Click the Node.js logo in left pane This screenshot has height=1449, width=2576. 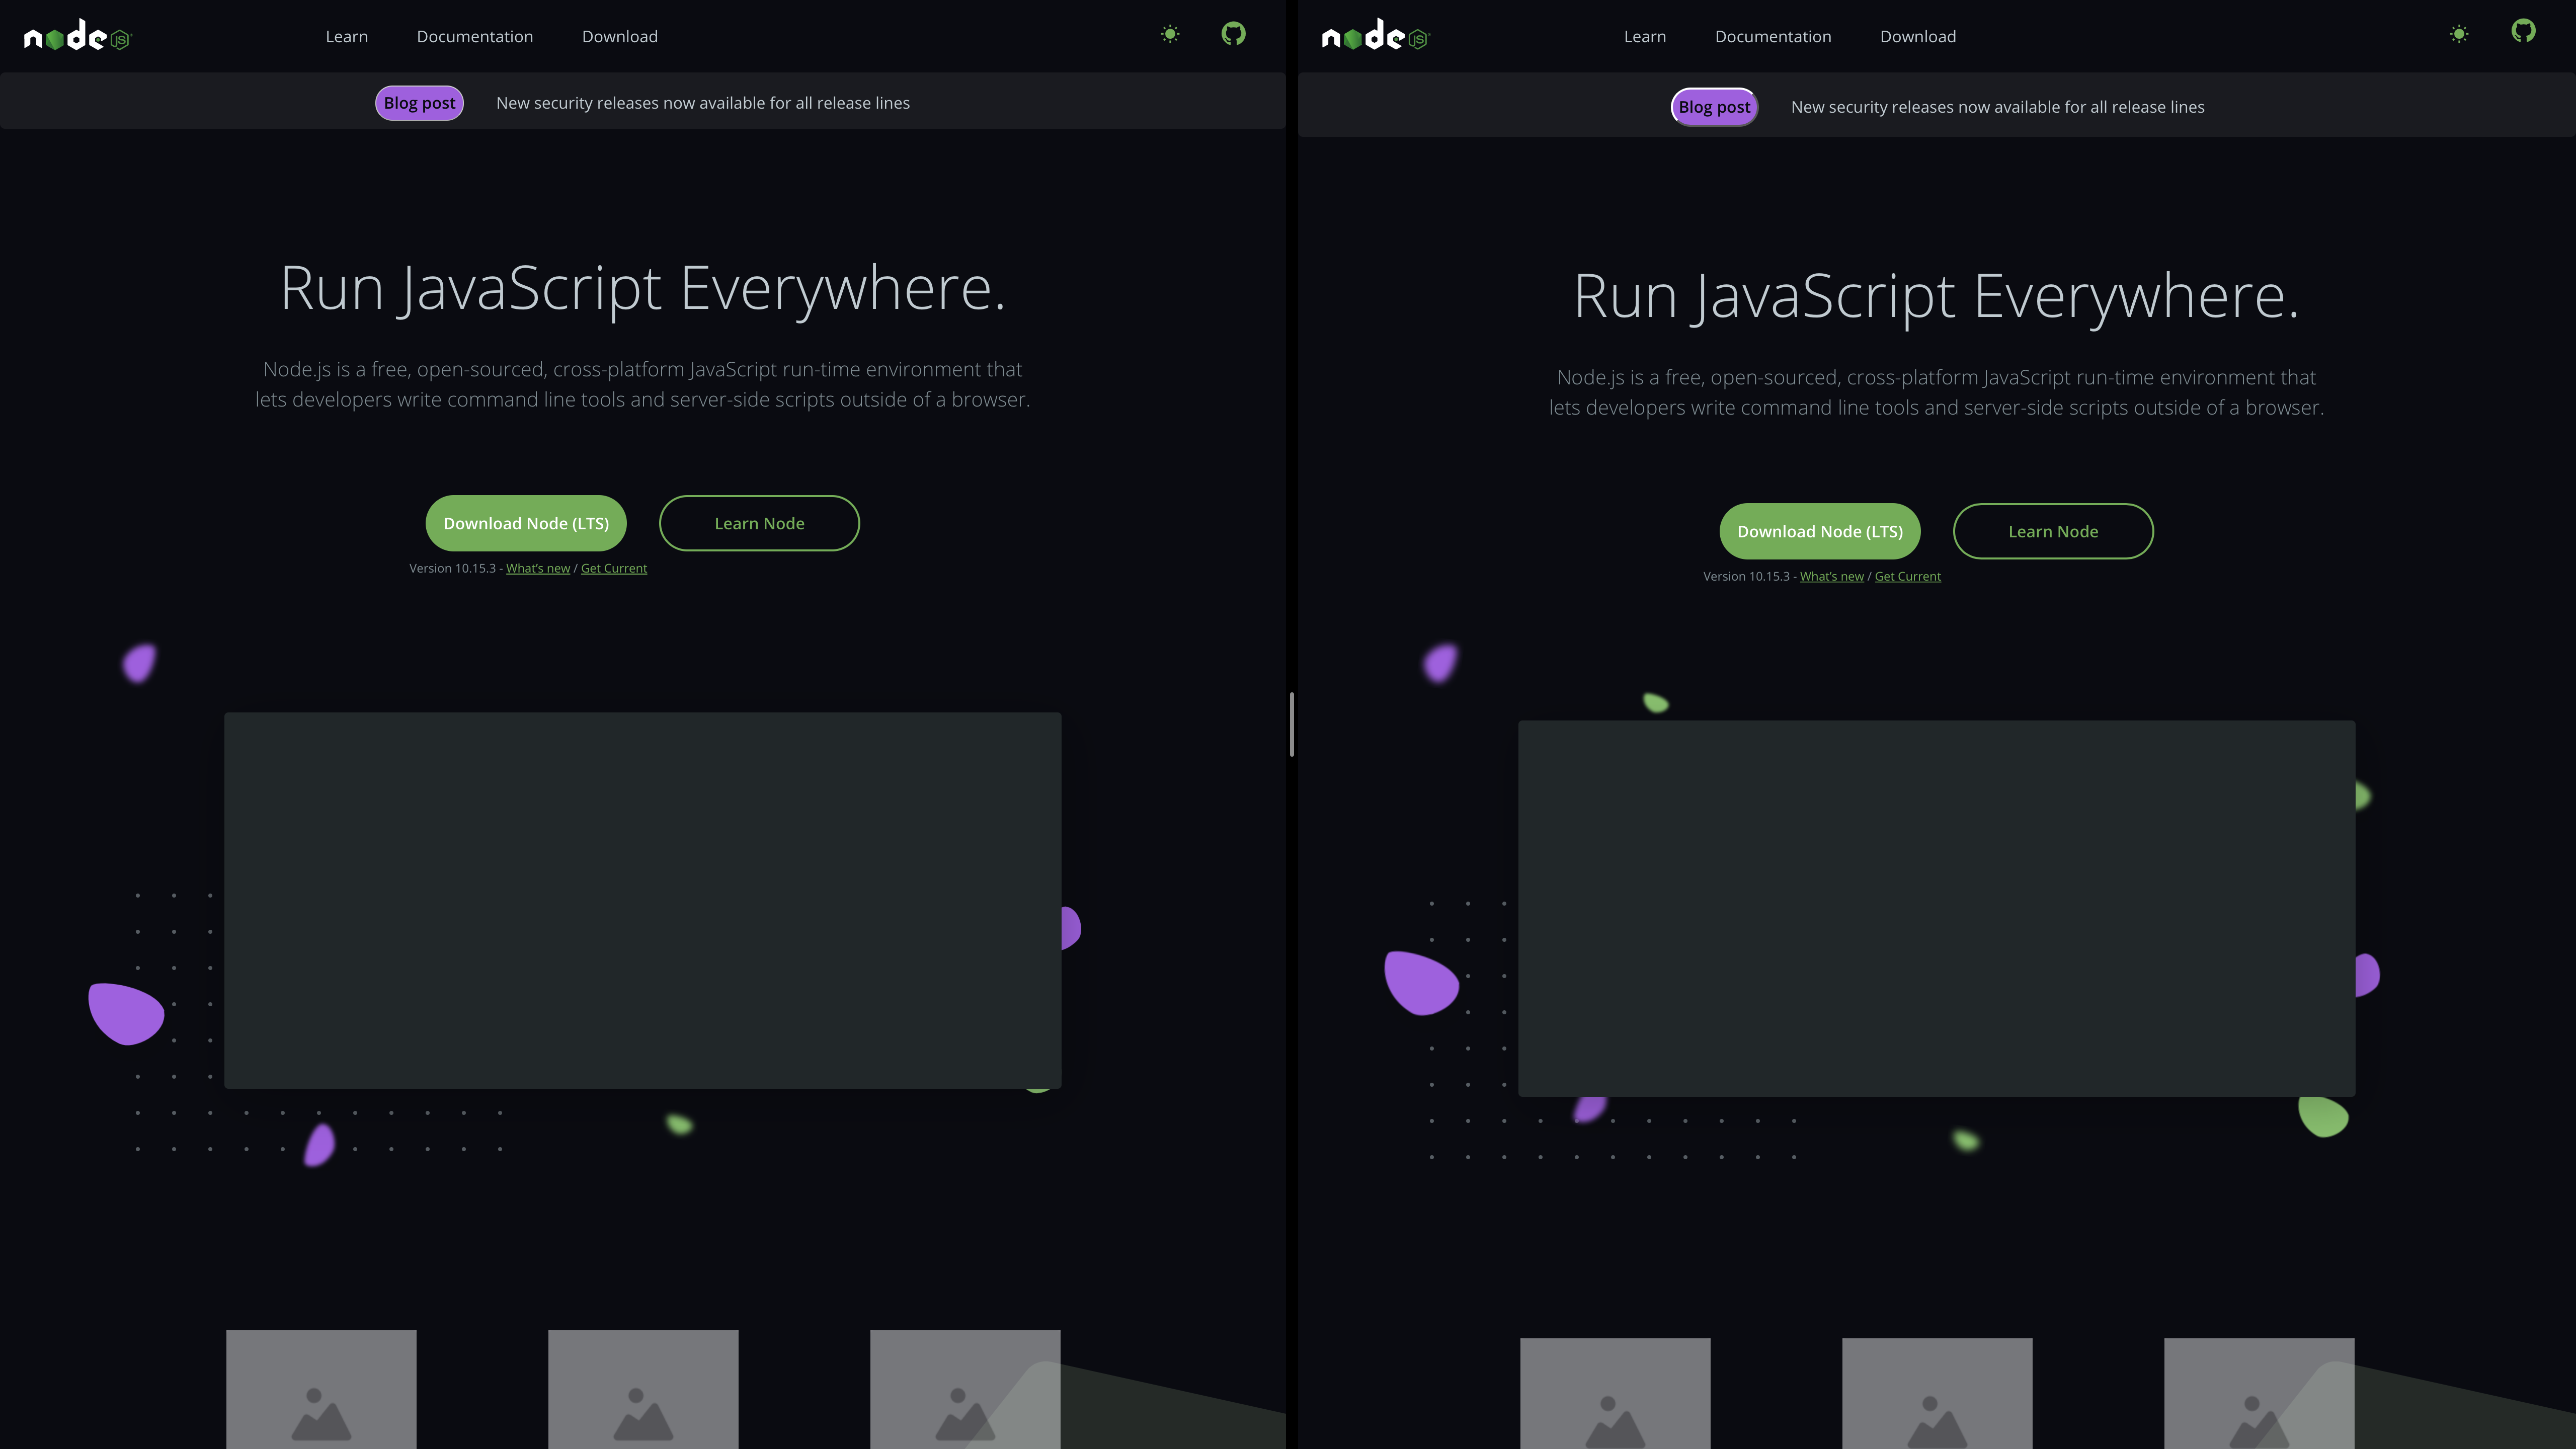pos(77,37)
